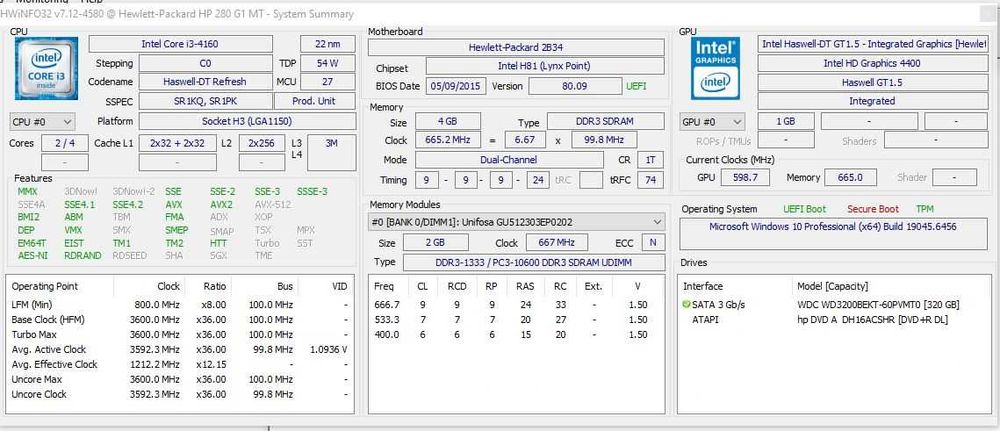Screen dimensions: 1000x431
Task: Click the AVX2 feature flag
Action: (x=221, y=205)
